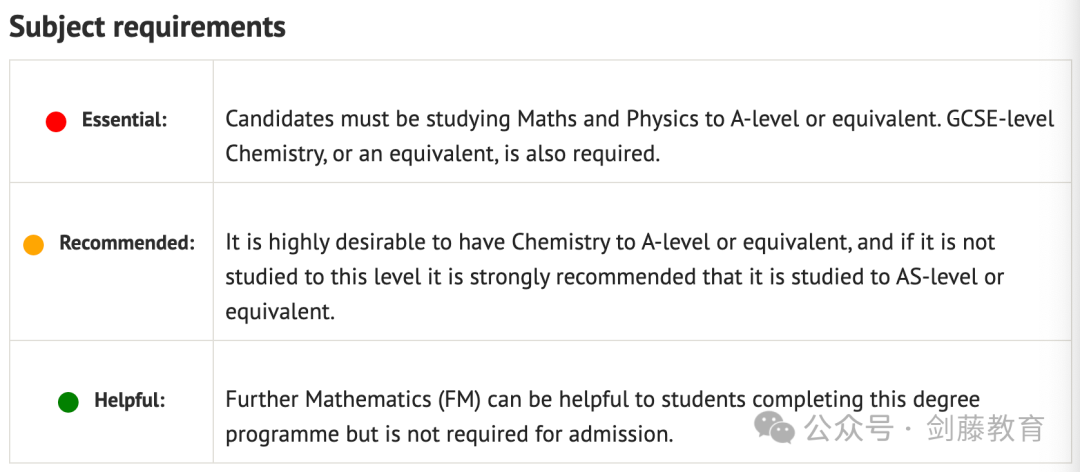Click the "剑藤教育" watermark text
Screen dimensions: 1080x472
click(987, 429)
